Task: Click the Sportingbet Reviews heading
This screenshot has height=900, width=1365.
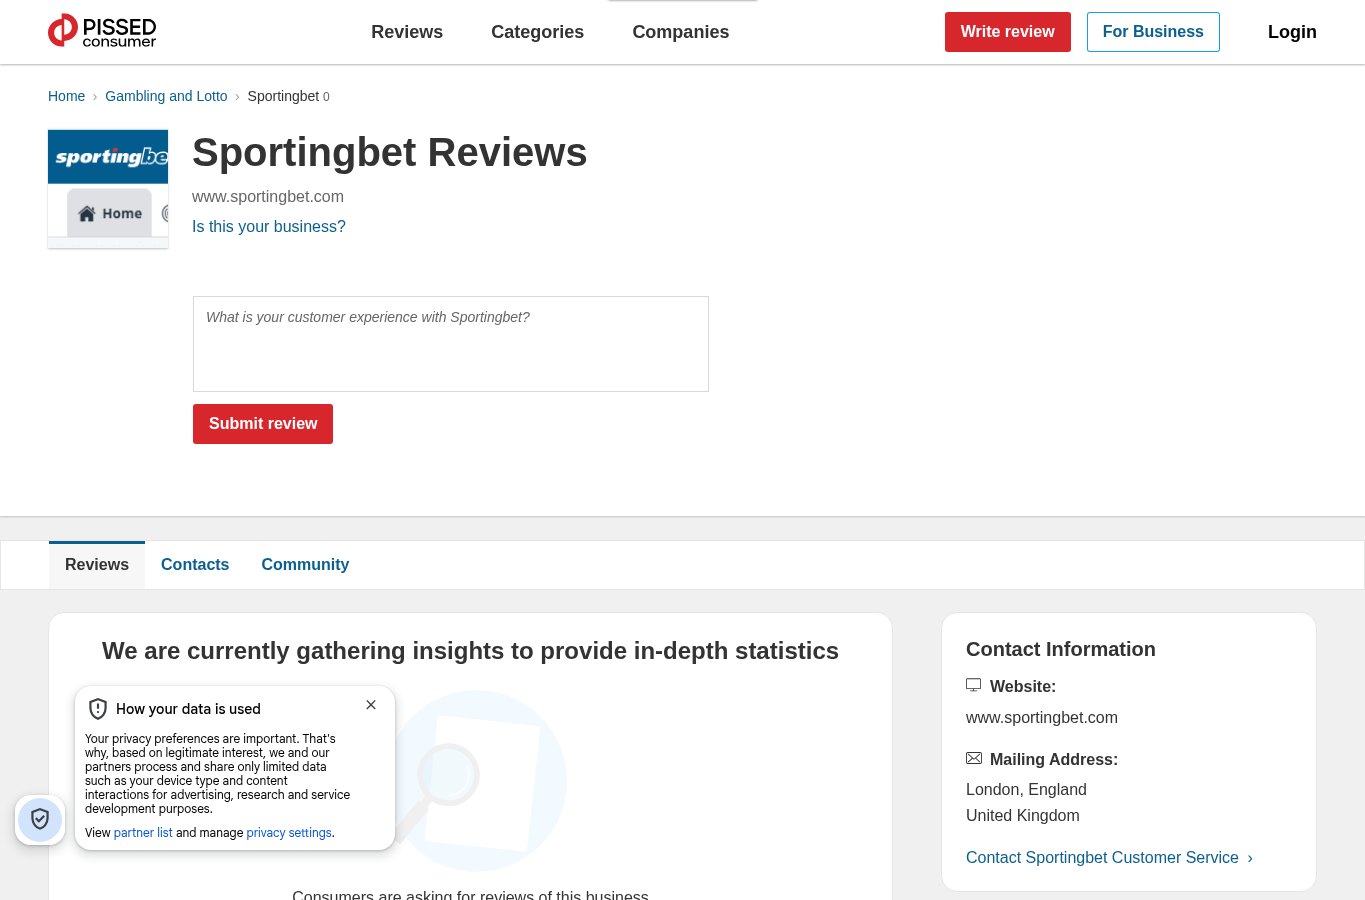Action: 390,153
